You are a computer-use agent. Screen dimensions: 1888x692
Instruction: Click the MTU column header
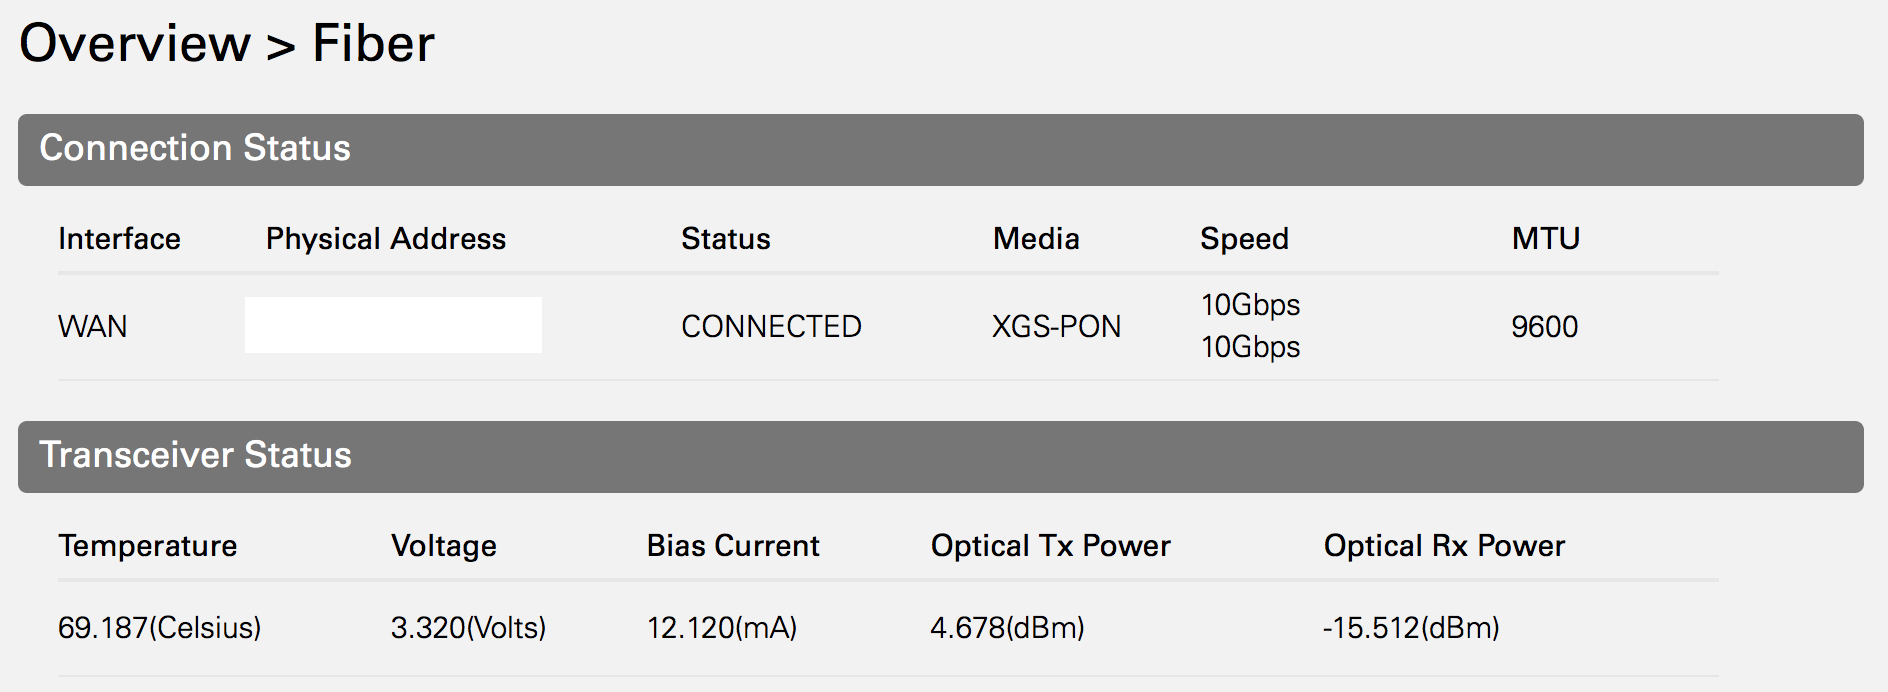point(1545,239)
